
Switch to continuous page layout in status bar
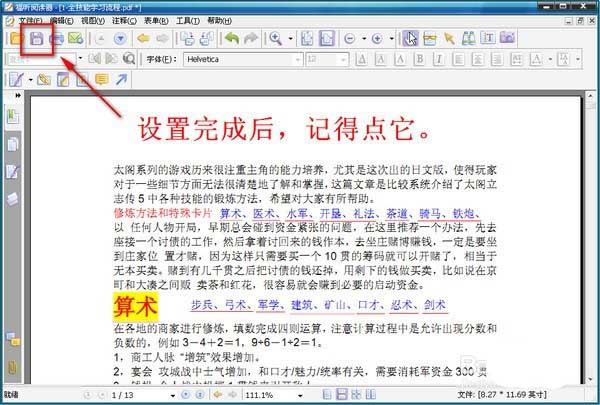coord(341,394)
